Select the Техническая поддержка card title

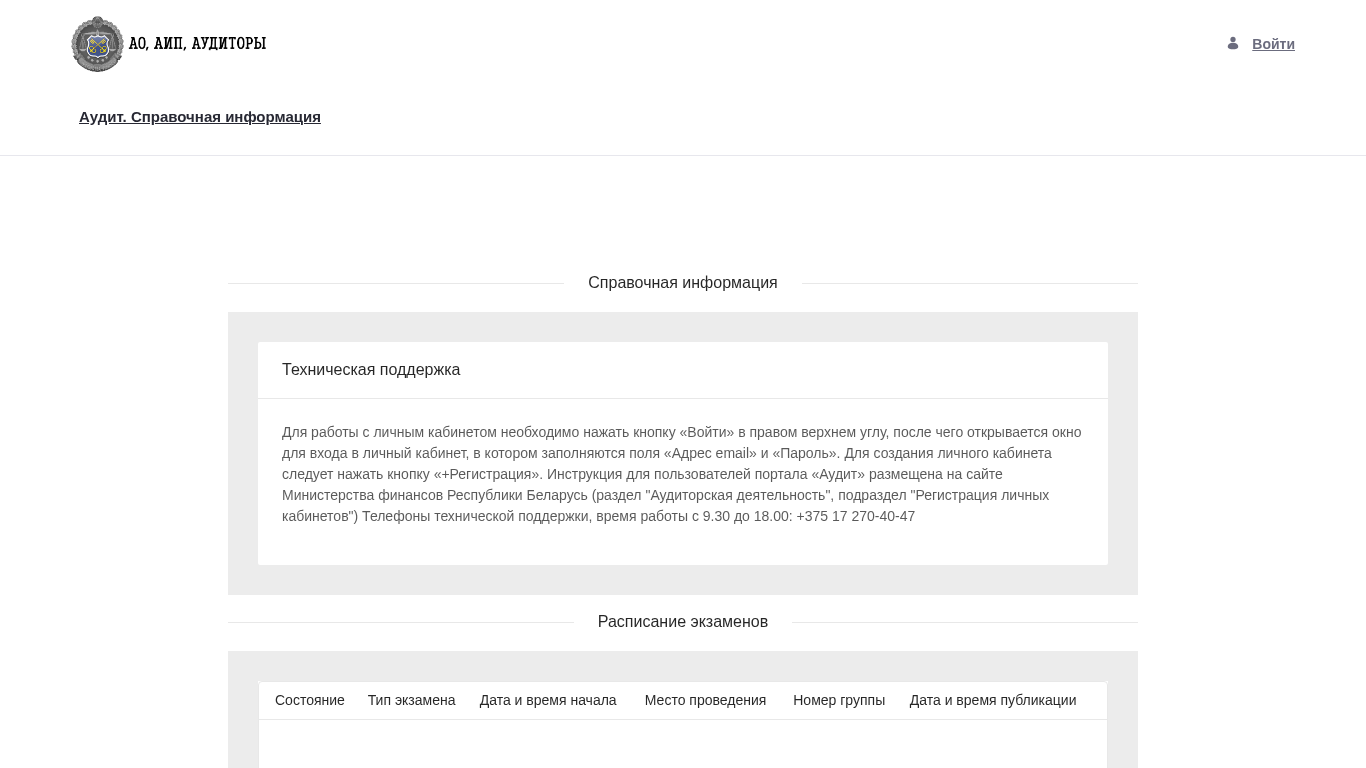371,370
